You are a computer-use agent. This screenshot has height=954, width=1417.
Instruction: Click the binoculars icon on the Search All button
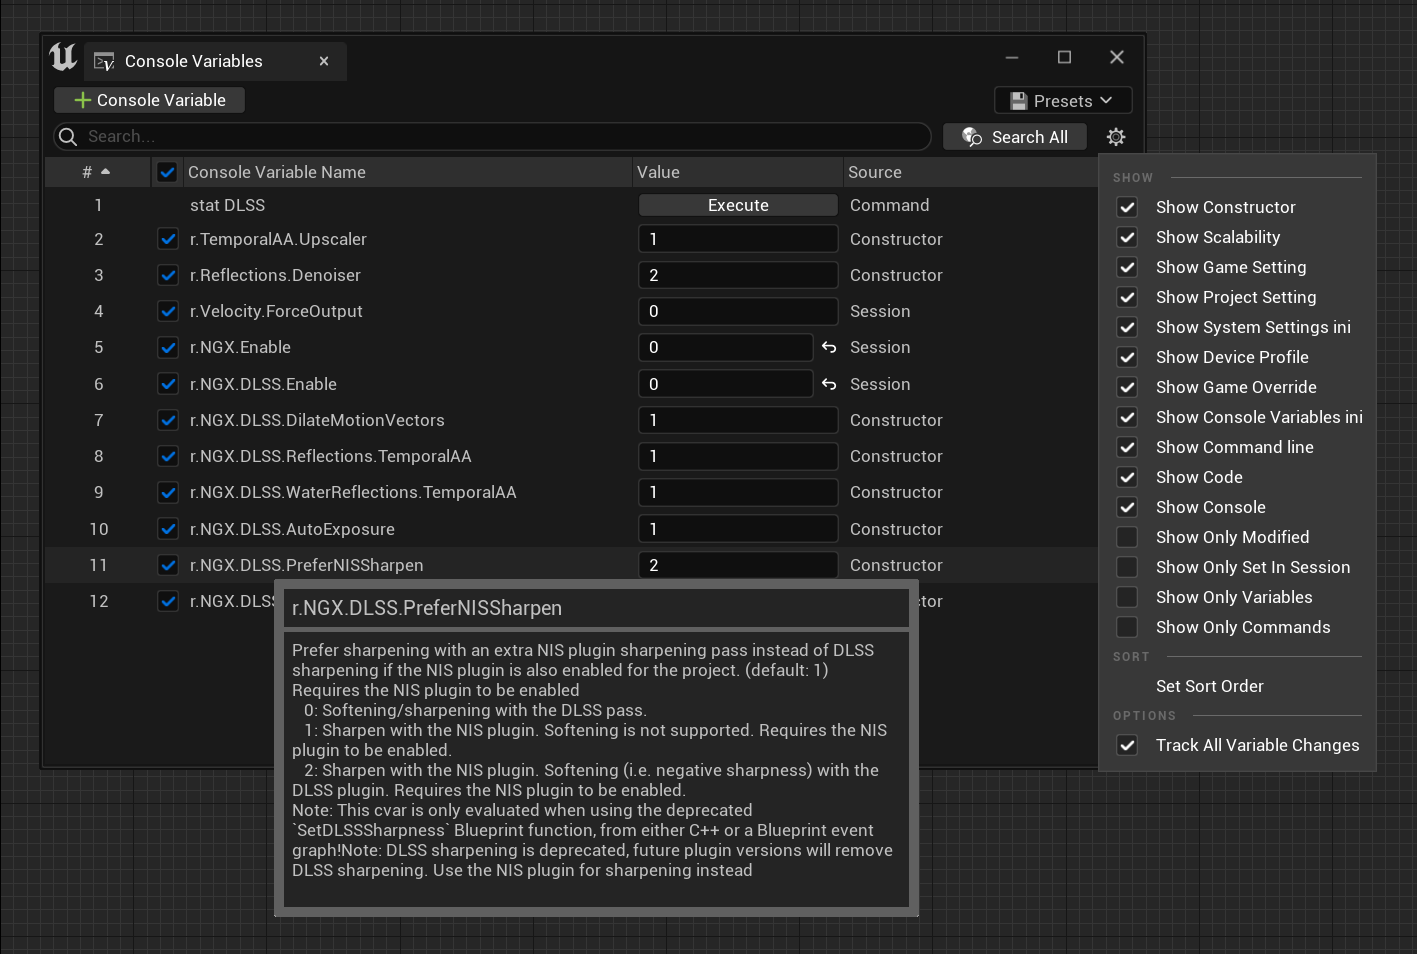coord(971,136)
